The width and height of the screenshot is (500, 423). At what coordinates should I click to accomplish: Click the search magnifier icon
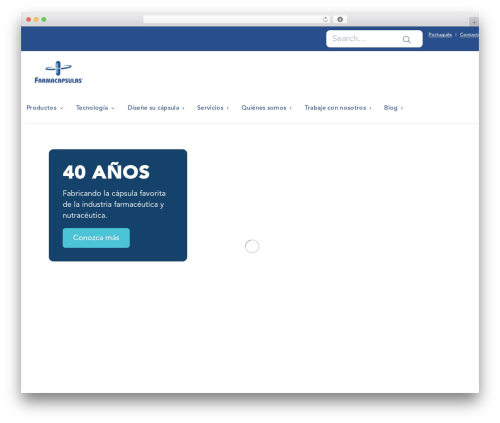(x=406, y=39)
